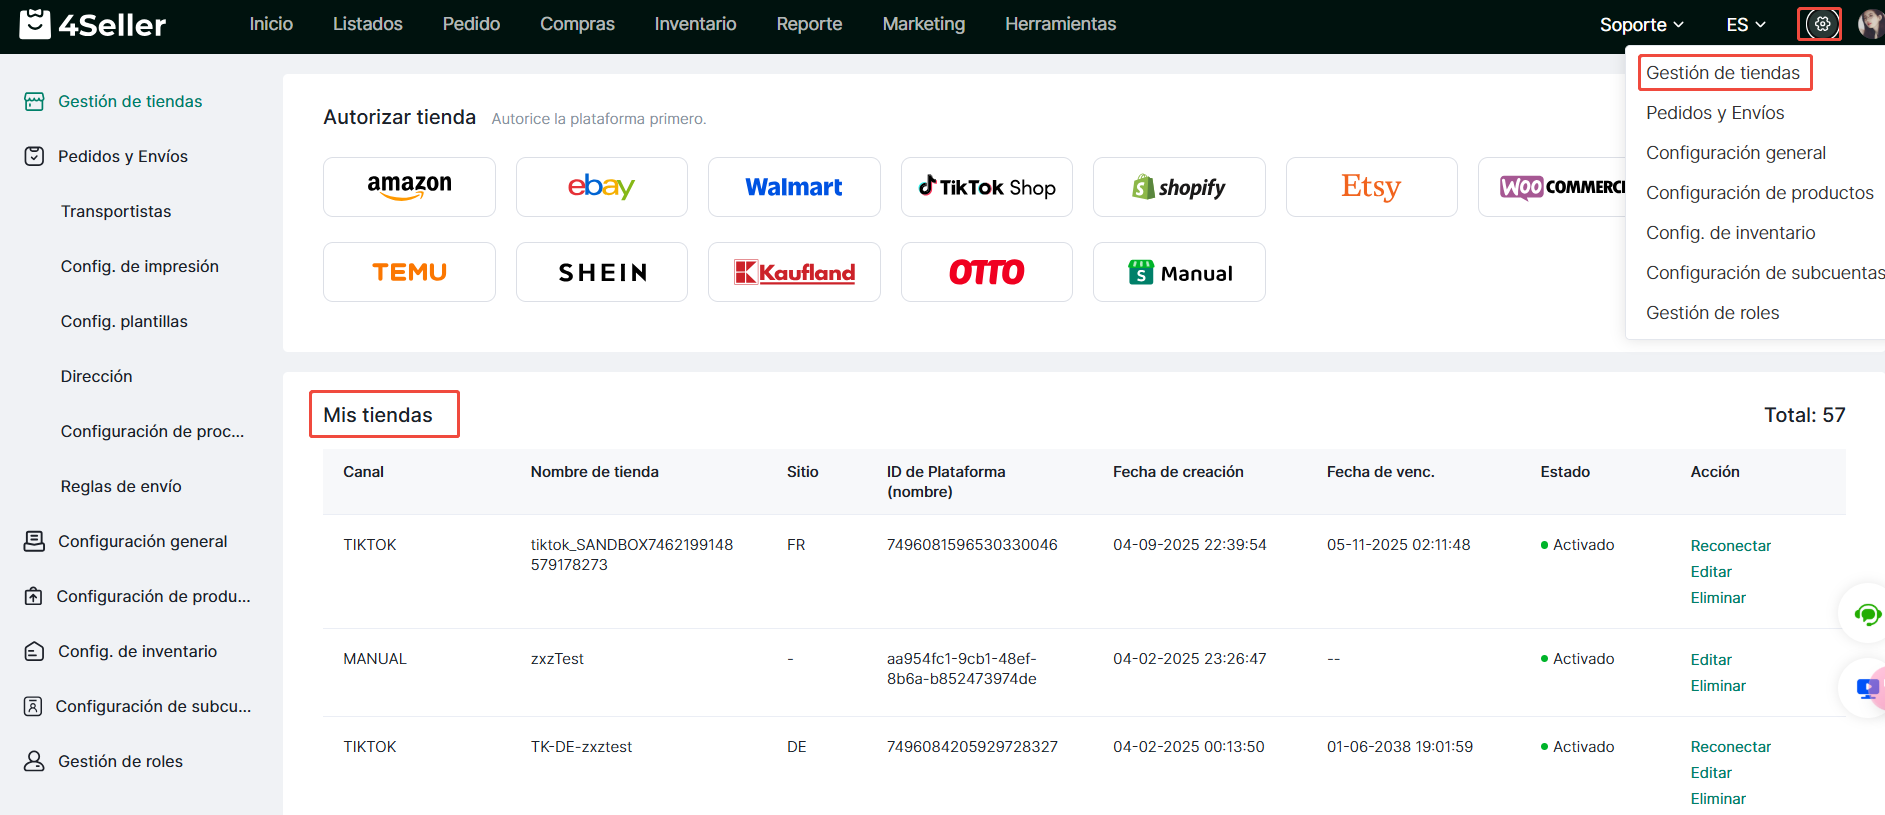Select the TikTok Shop platform tile

(x=986, y=187)
